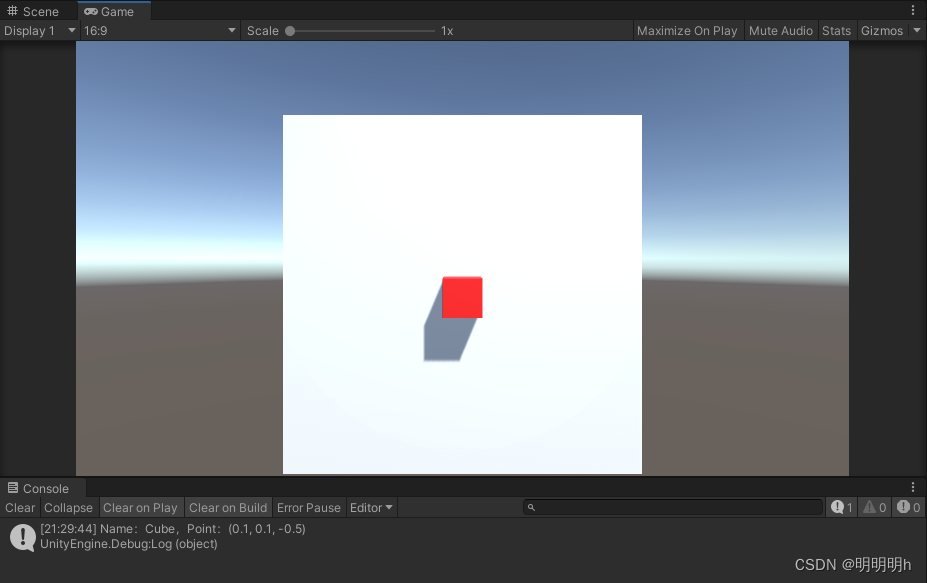Open the Console panel kebab menu
Viewport: 927px width, 583px height.
tap(913, 487)
